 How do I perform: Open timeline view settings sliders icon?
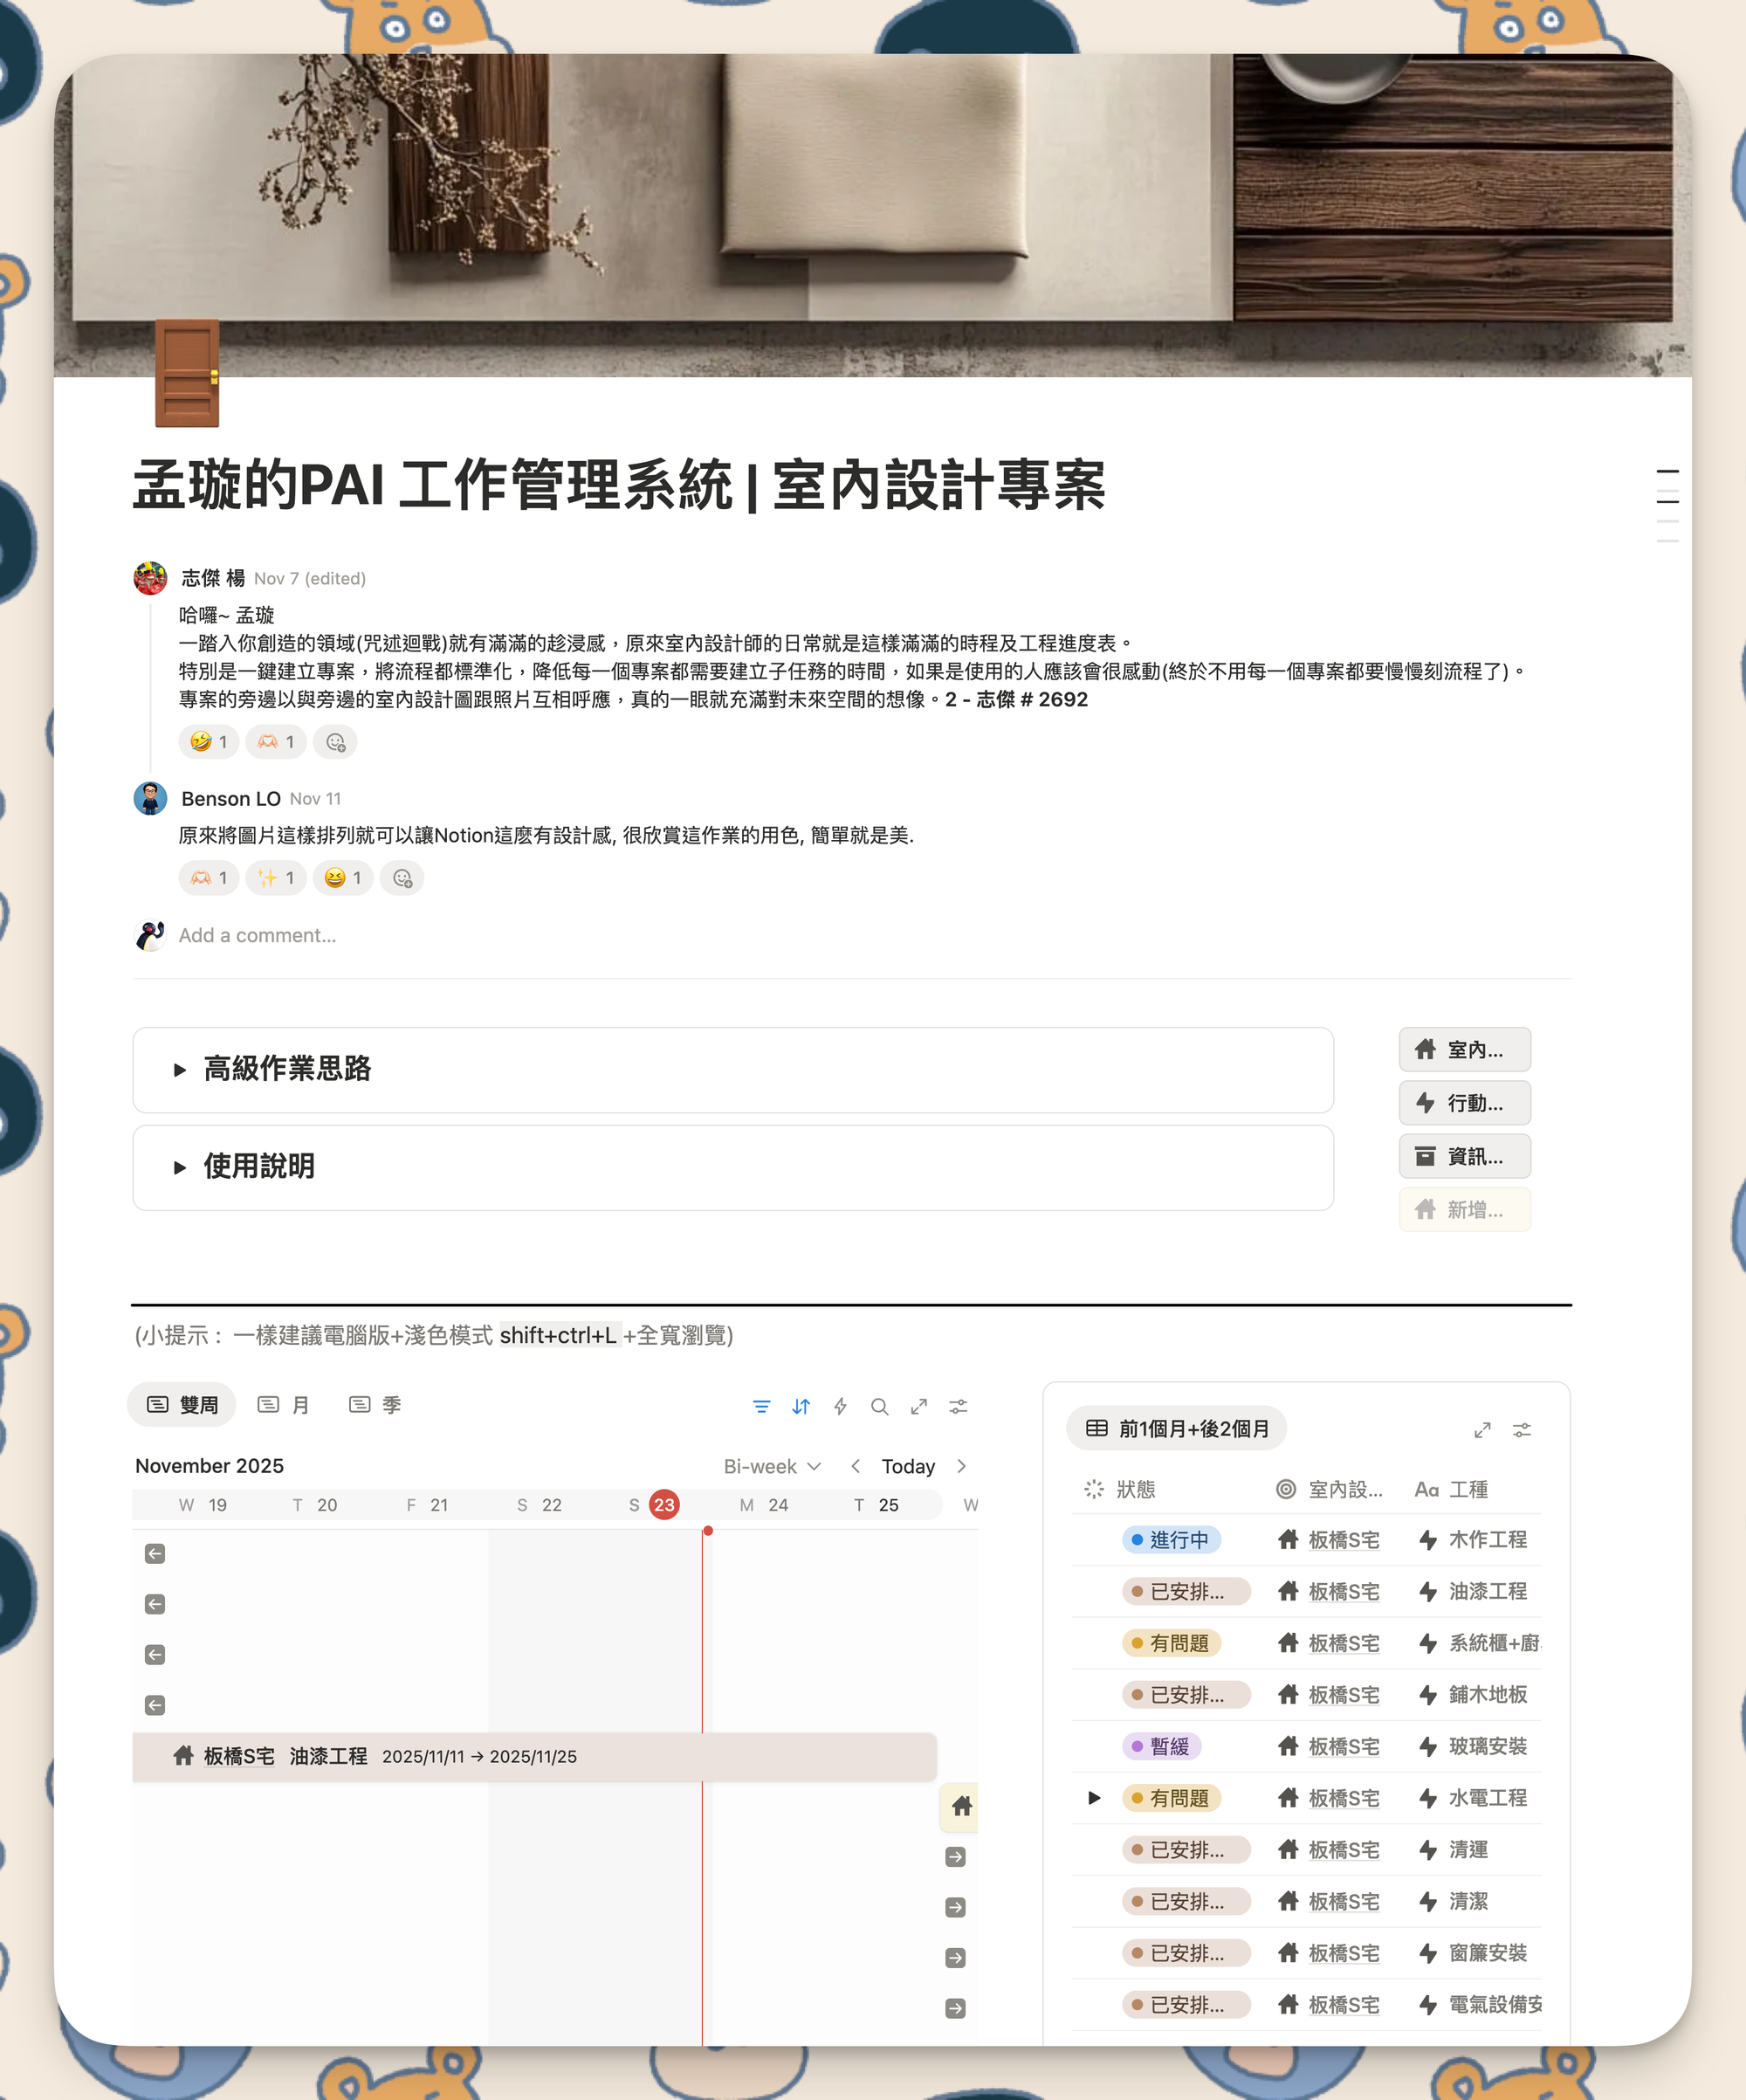pyautogui.click(x=958, y=1407)
